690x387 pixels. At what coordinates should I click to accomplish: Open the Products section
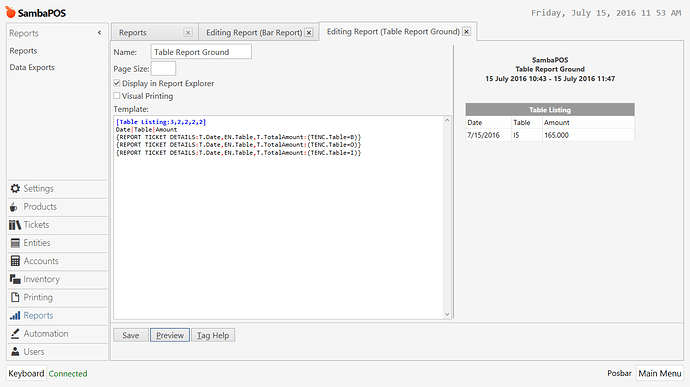[57, 206]
